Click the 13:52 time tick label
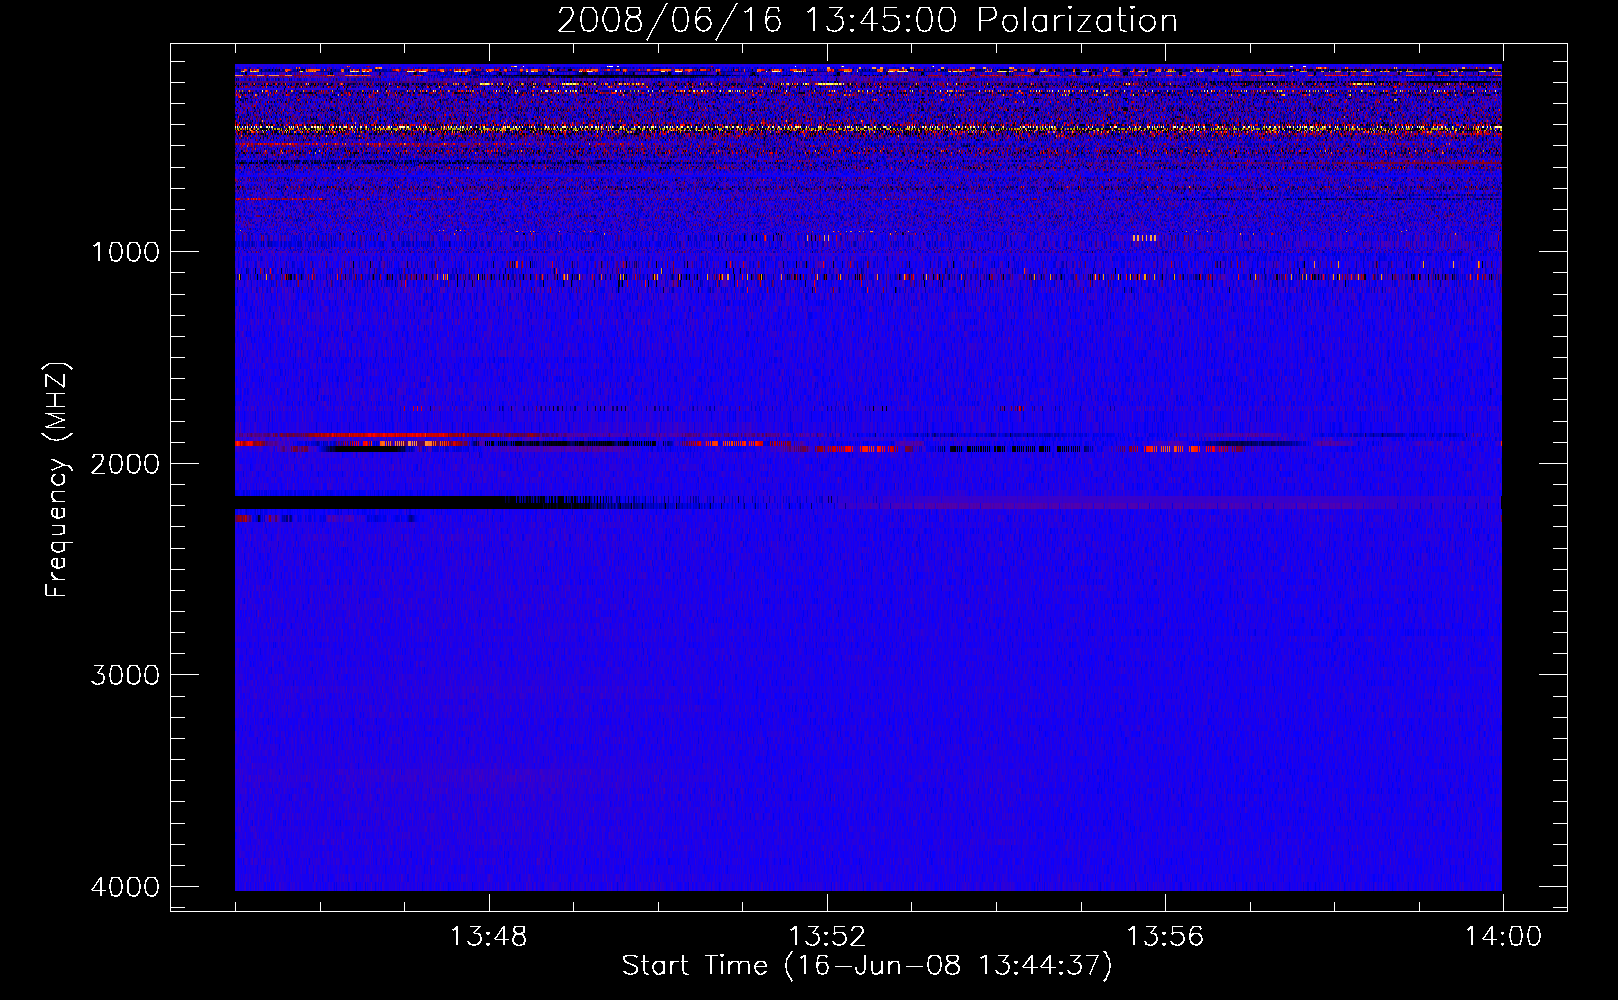This screenshot has height=1000, width=1618. [826, 937]
